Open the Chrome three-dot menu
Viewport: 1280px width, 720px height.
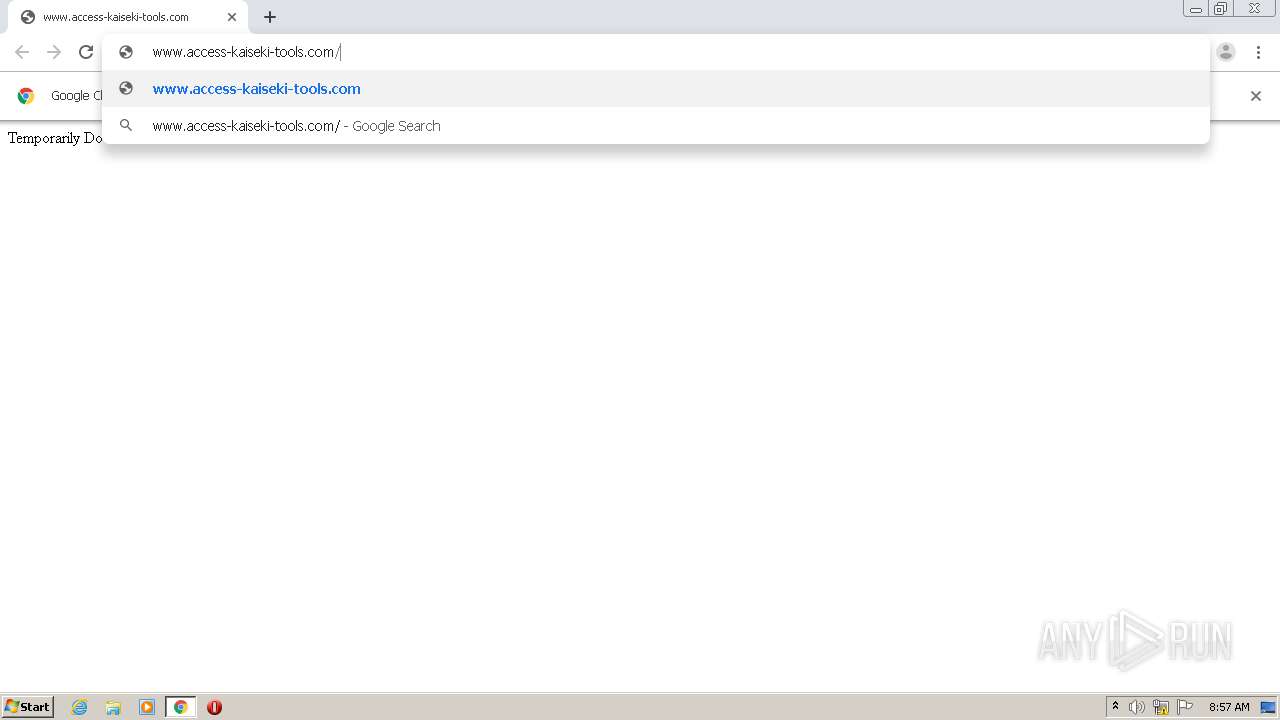point(1258,52)
